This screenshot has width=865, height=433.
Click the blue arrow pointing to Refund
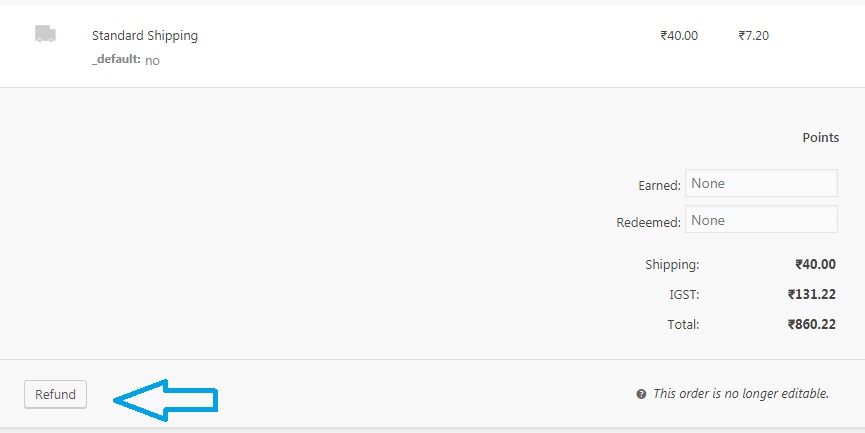point(165,400)
